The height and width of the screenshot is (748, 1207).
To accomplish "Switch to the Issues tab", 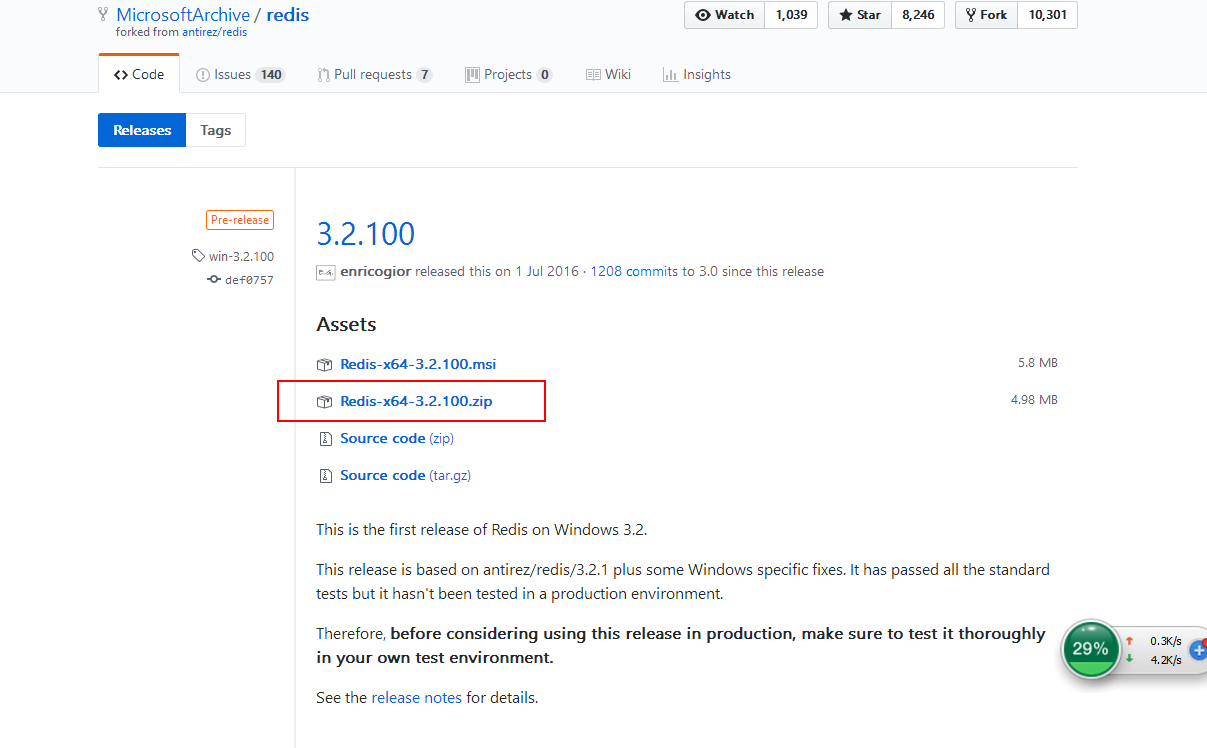I will click(x=240, y=74).
